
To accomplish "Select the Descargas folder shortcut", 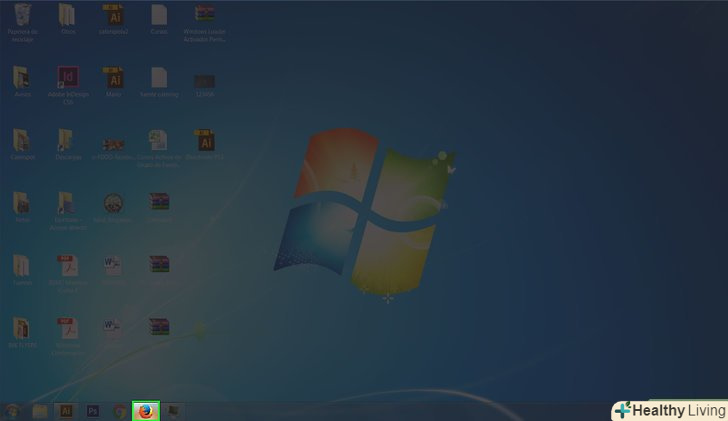I will [x=68, y=145].
